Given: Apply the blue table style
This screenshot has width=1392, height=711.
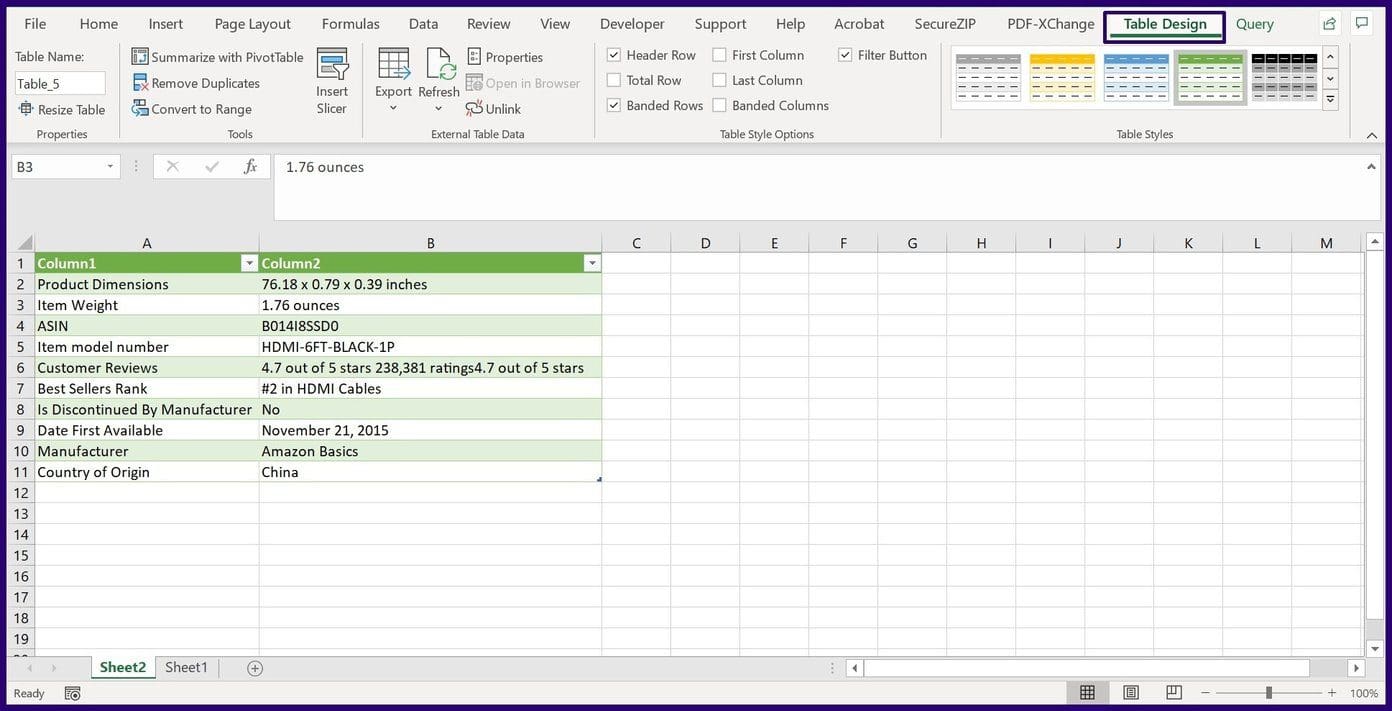Looking at the screenshot, I should (1136, 78).
